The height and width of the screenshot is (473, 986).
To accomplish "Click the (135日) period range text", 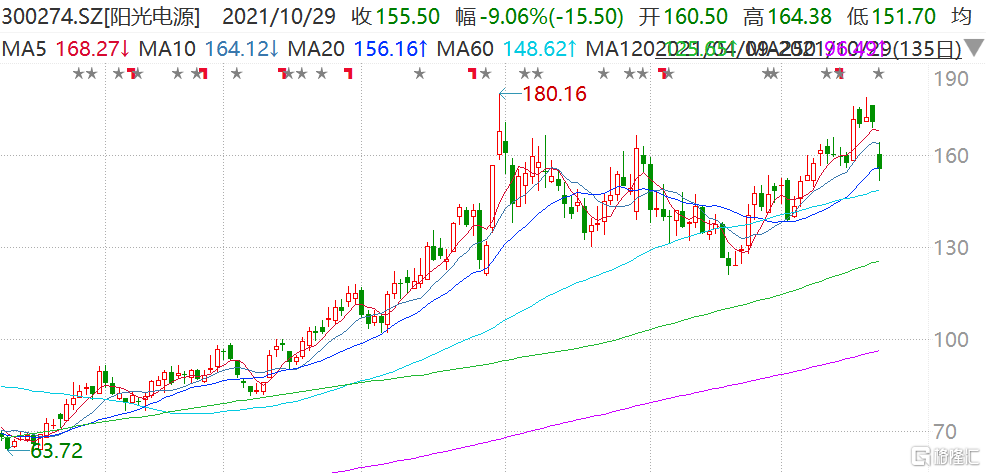I will pyautogui.click(x=926, y=48).
